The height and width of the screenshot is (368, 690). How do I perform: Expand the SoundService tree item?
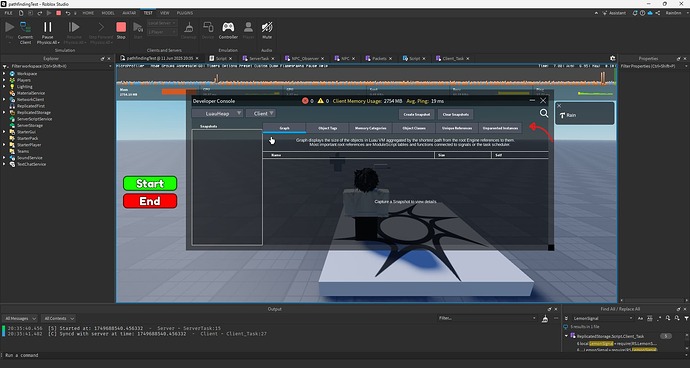tap(4, 158)
